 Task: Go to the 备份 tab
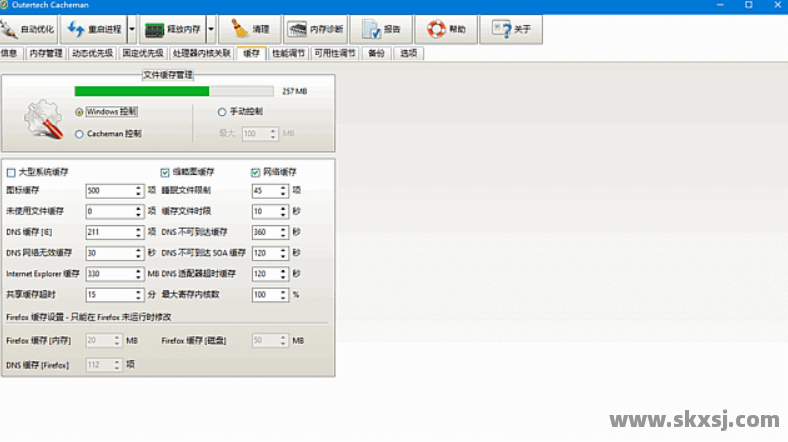376,53
